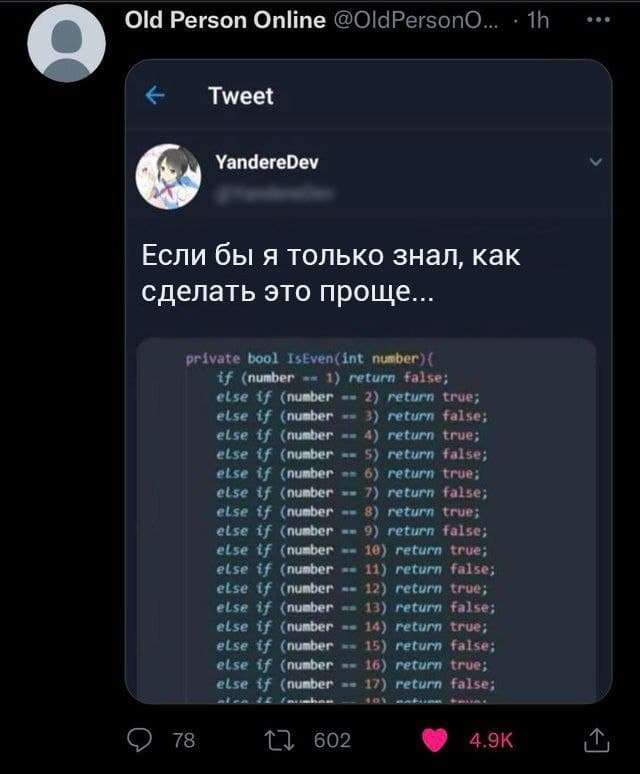Image resolution: width=640 pixels, height=774 pixels.
Task: Open the share upload icon
Action: [x=597, y=740]
